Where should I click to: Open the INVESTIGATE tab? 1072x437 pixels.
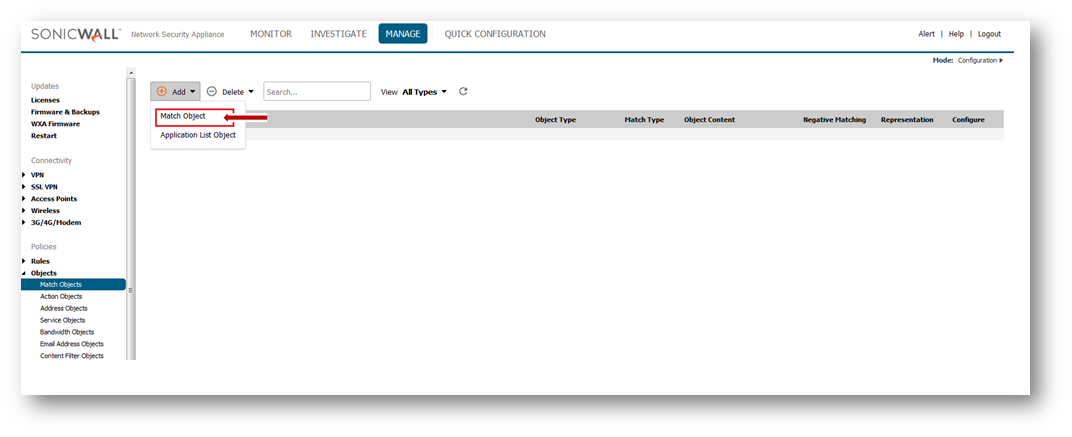338,34
